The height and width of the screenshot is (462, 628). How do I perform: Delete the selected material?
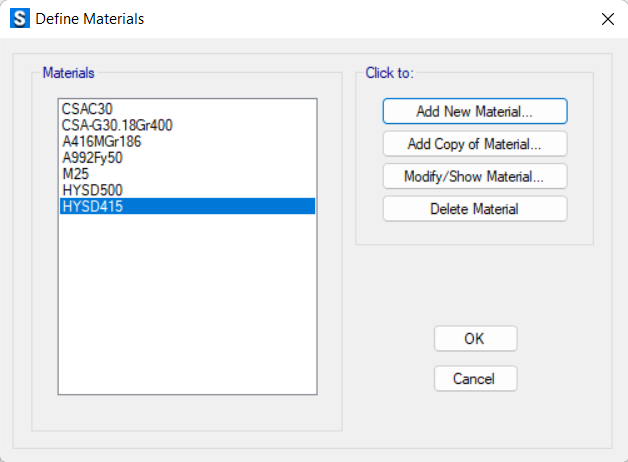(475, 209)
